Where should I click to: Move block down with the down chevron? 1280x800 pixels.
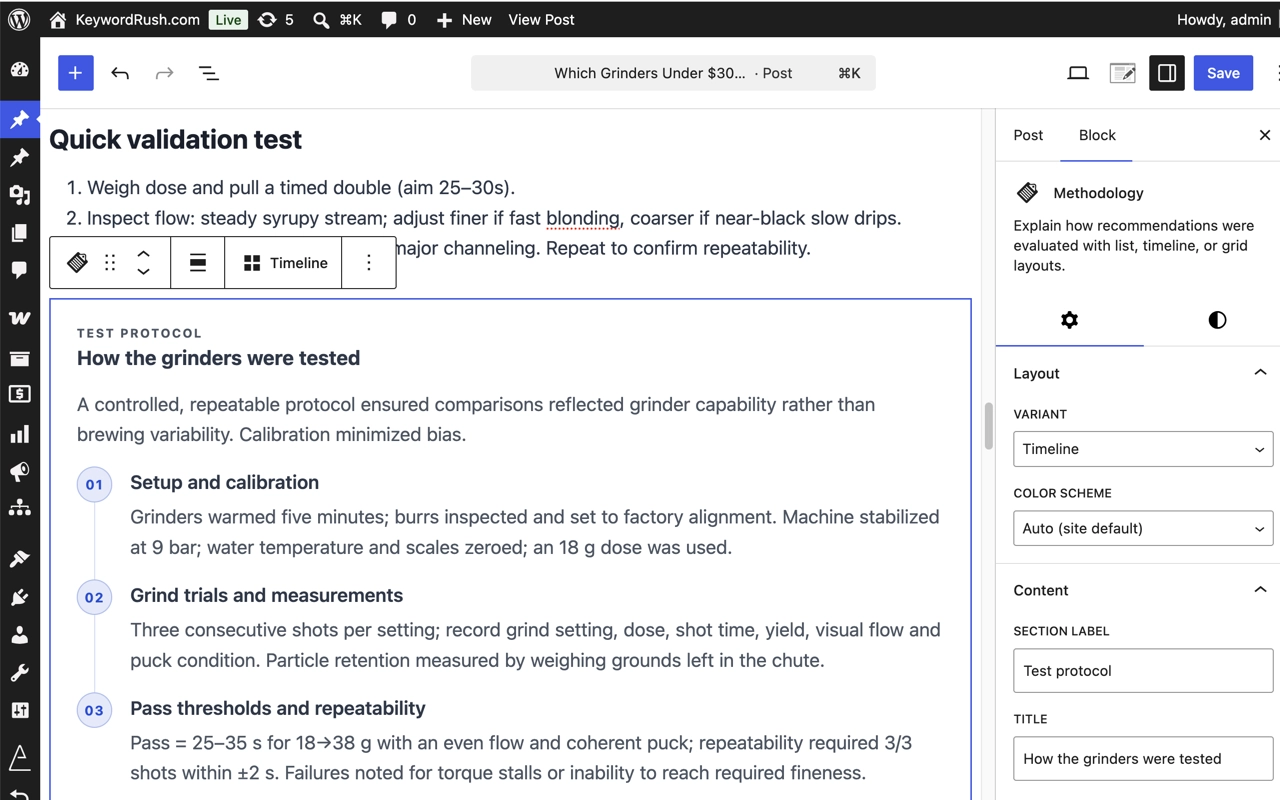click(143, 272)
